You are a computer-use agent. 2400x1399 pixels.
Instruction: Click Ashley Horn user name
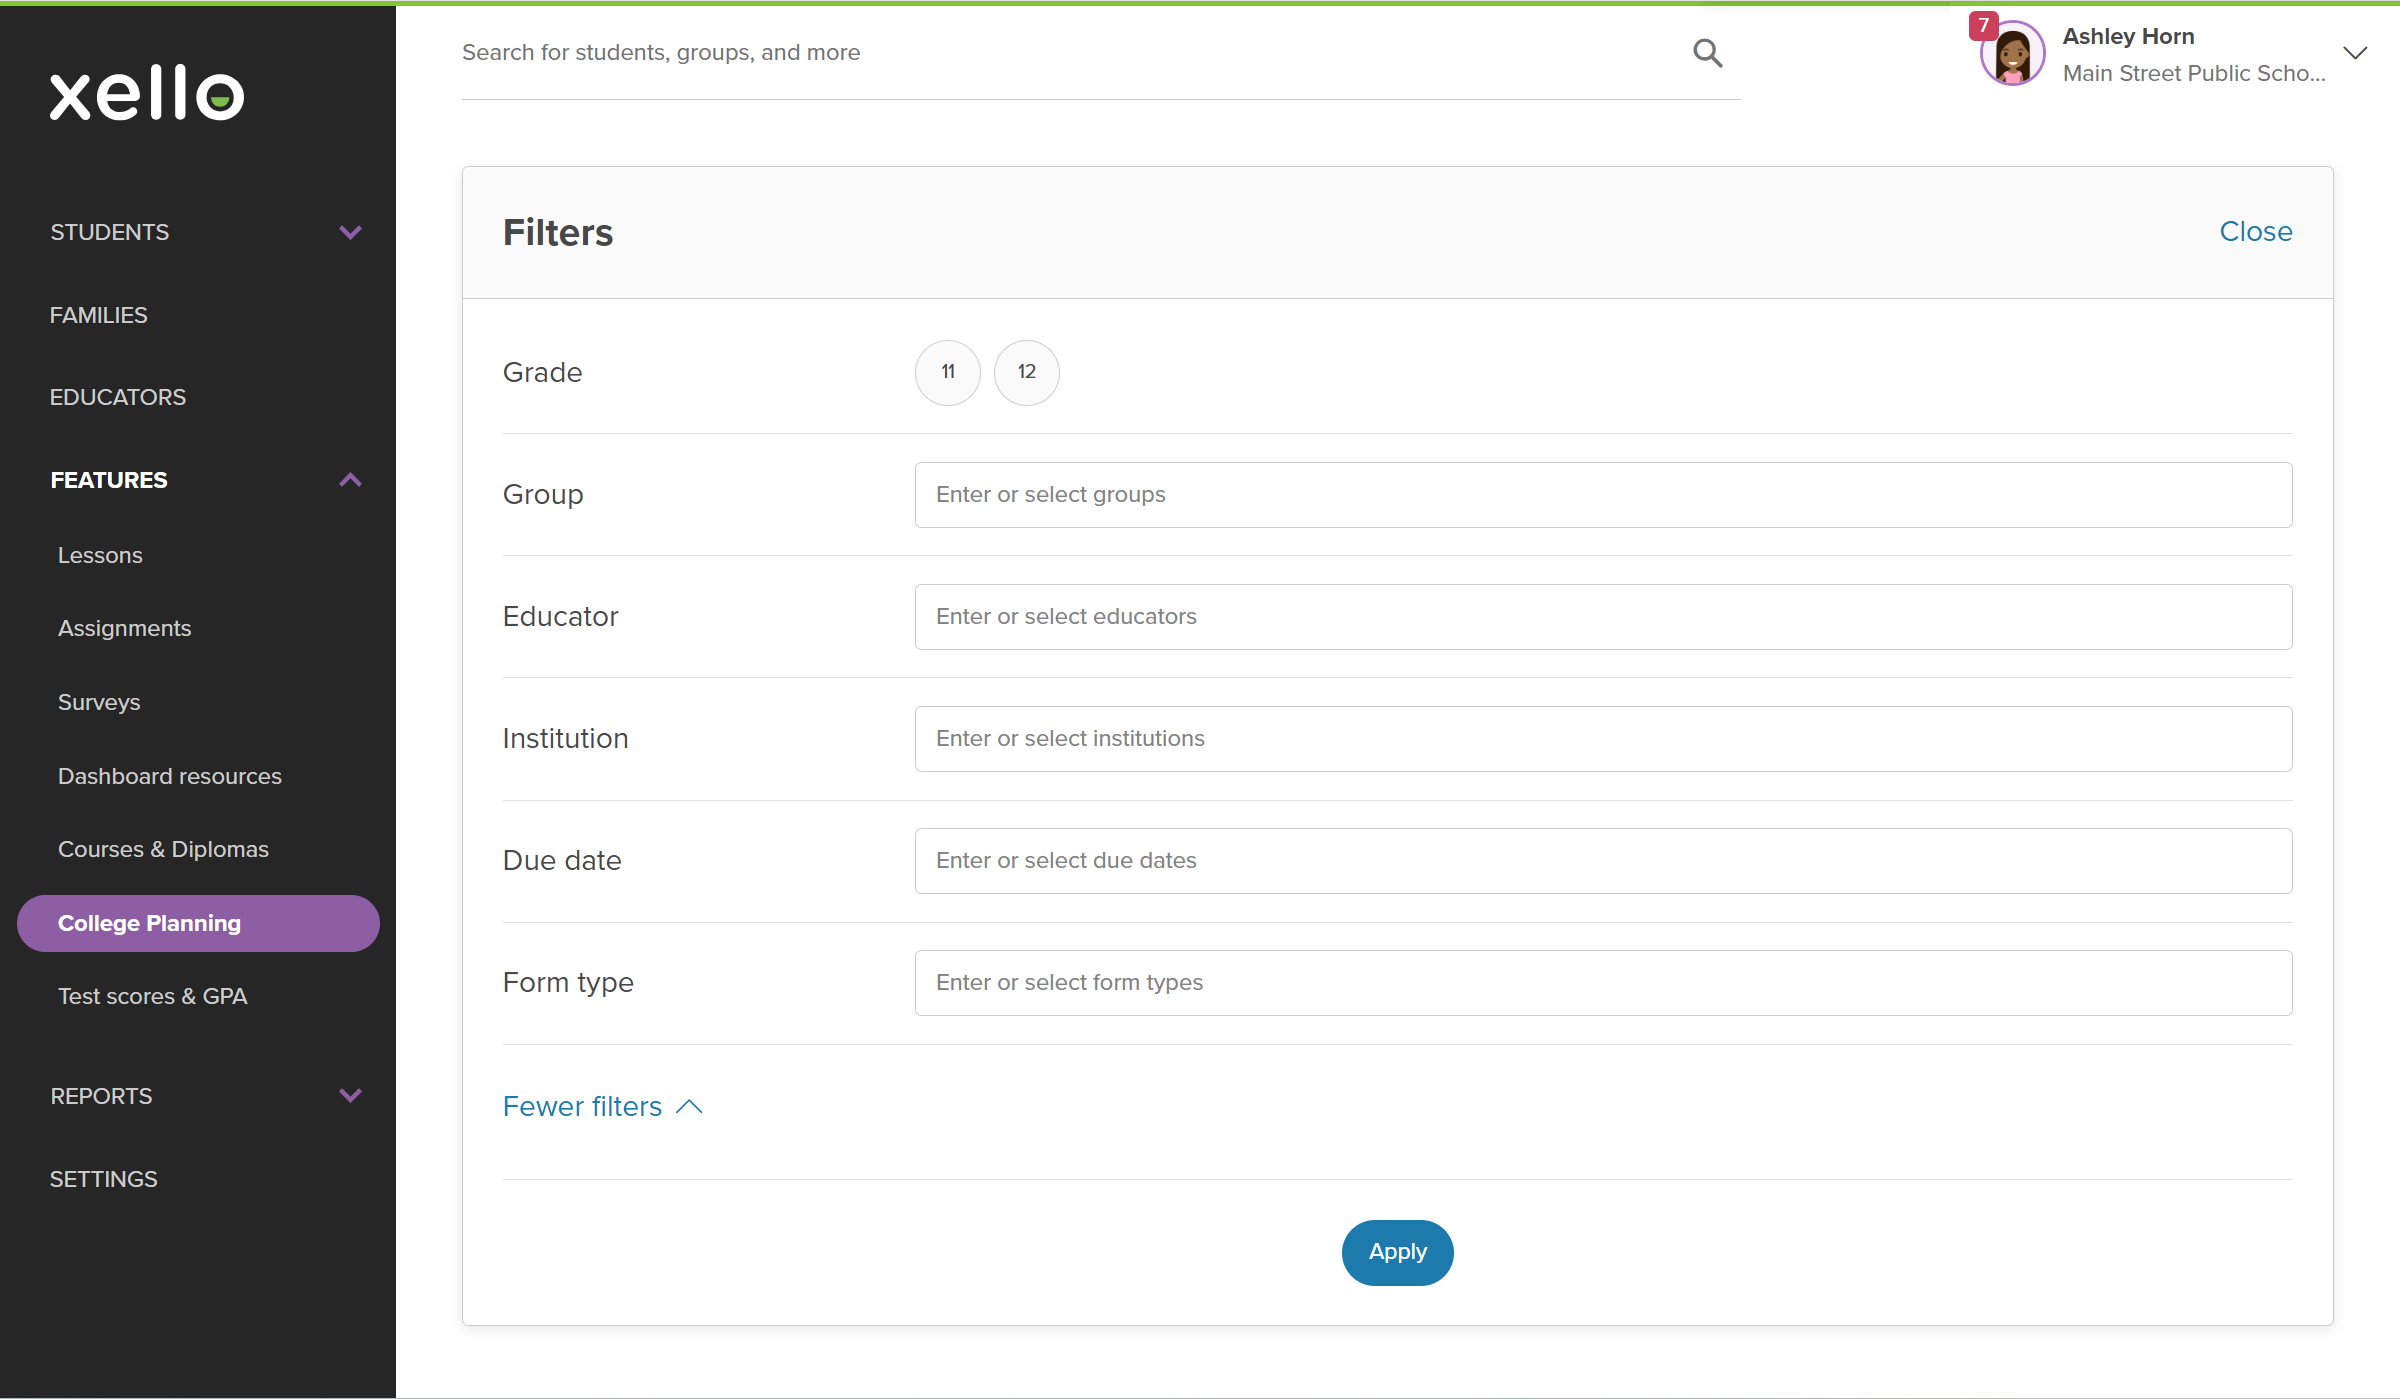click(x=2128, y=36)
